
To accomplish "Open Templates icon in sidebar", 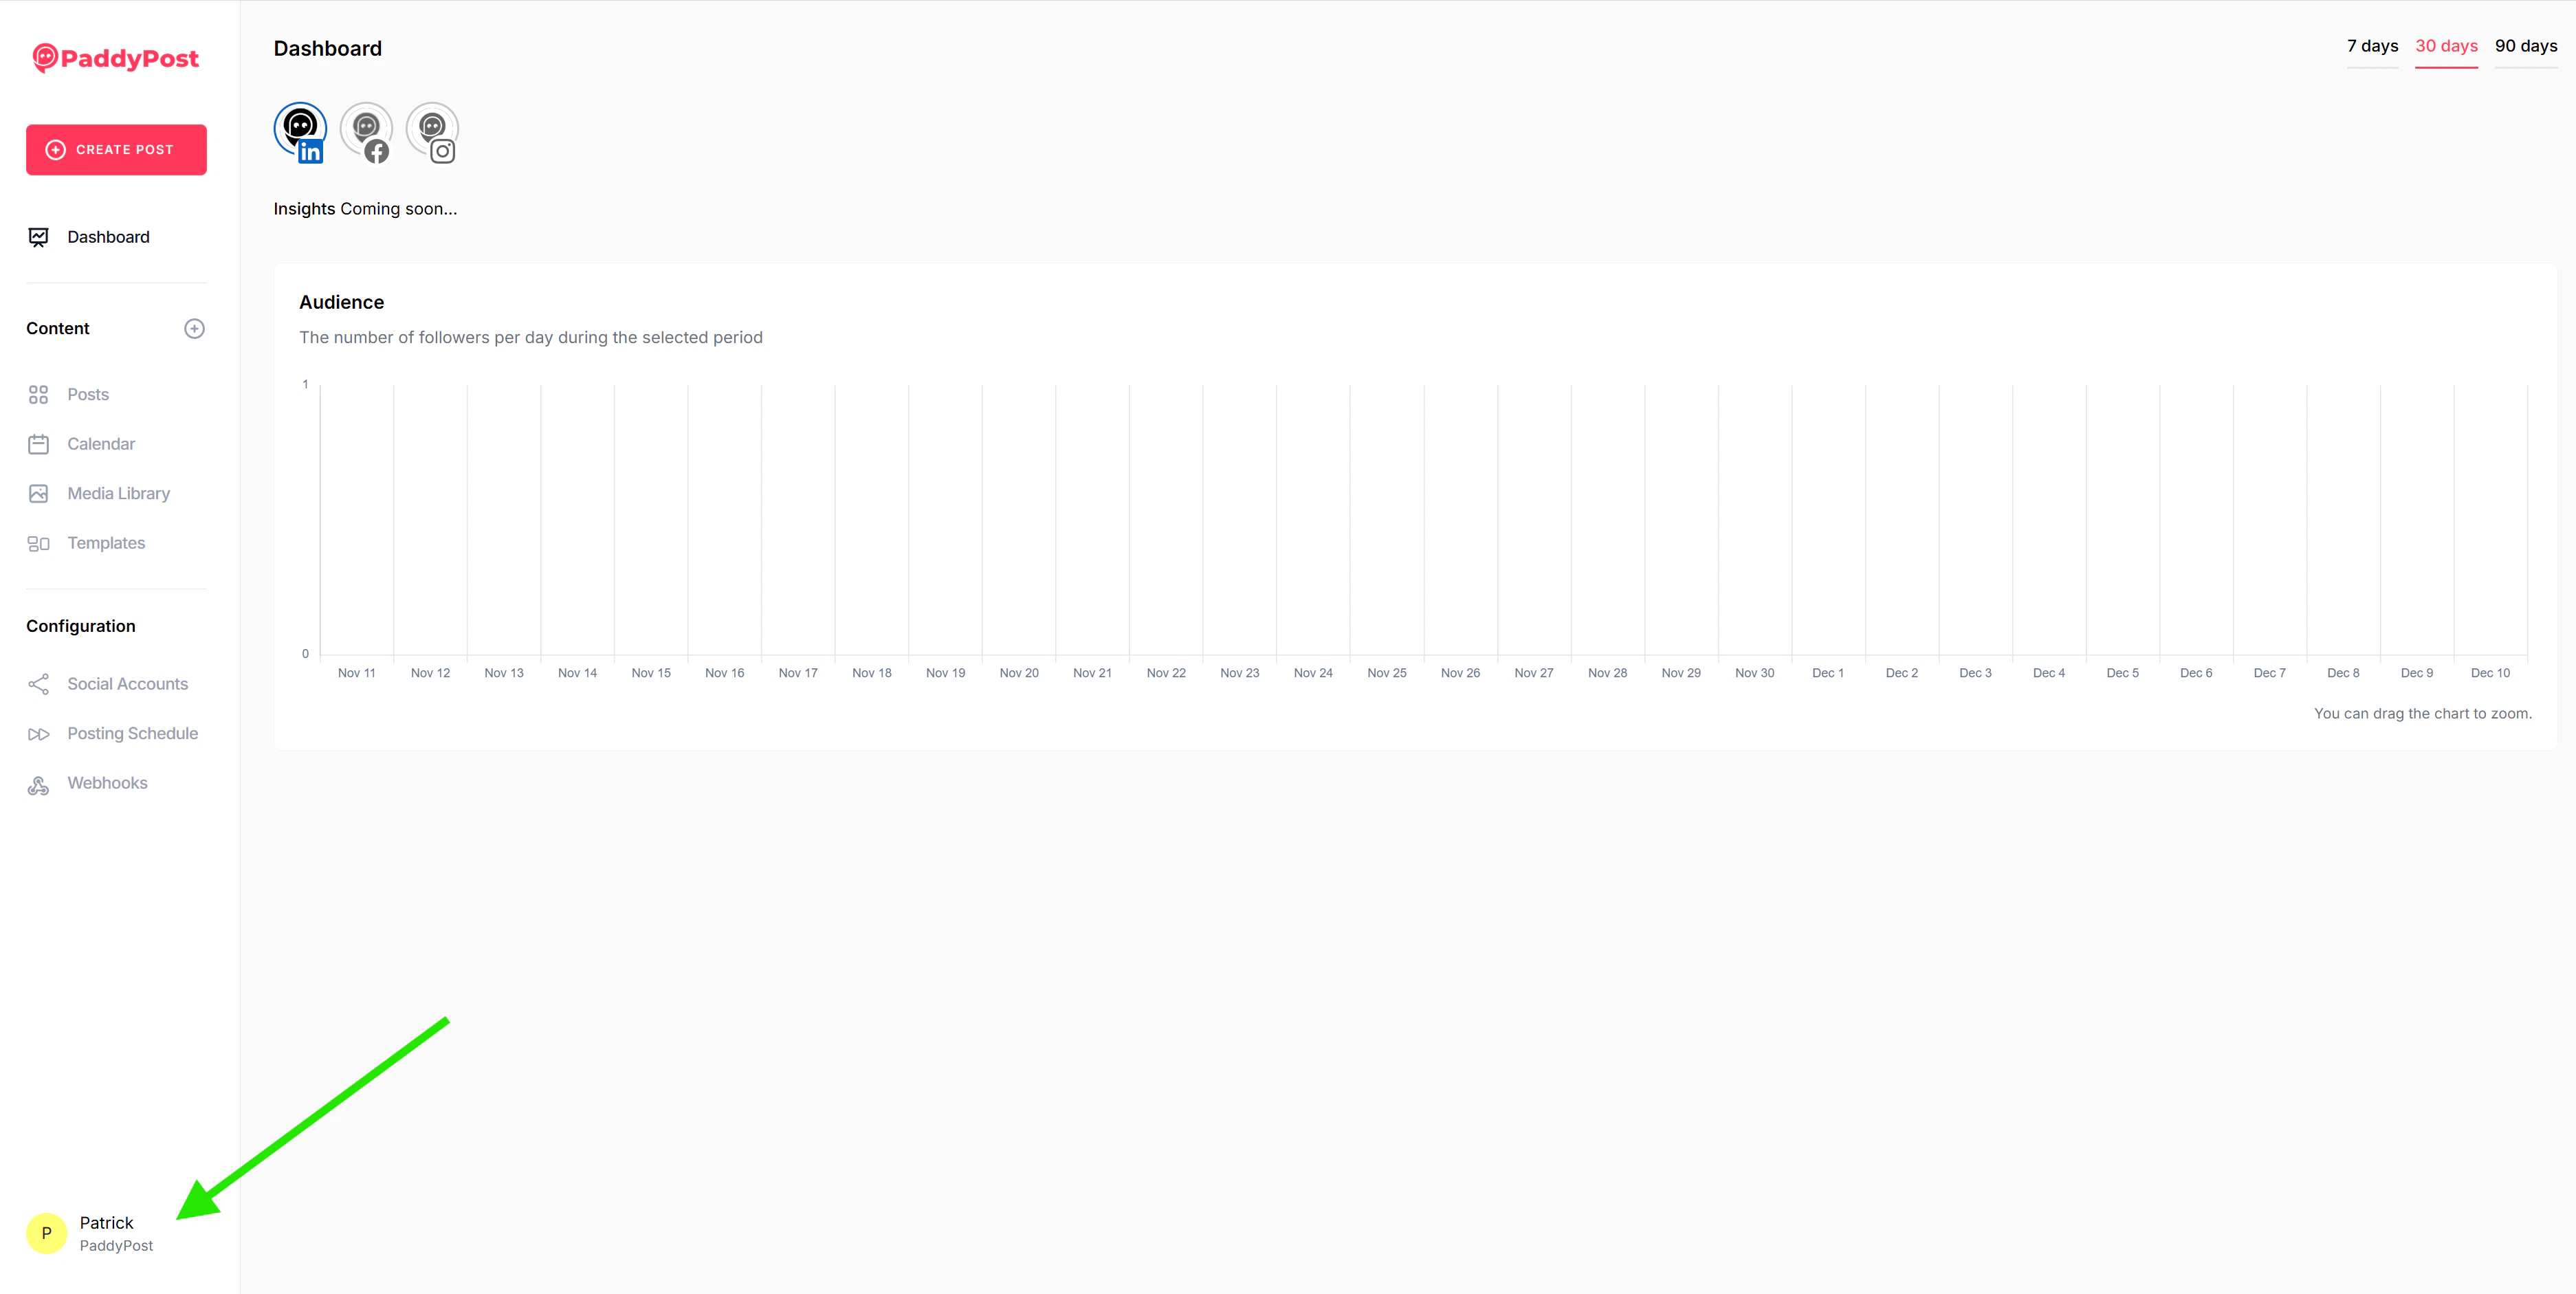I will coord(39,544).
